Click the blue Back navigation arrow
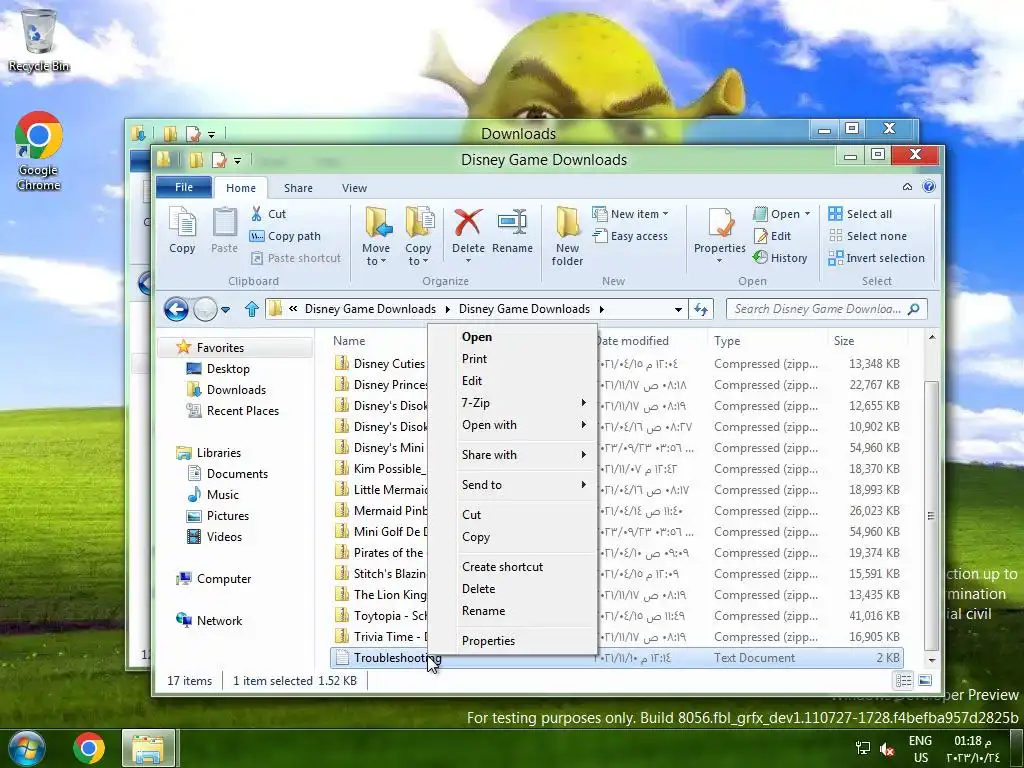The width and height of the screenshot is (1024, 768). click(x=176, y=309)
